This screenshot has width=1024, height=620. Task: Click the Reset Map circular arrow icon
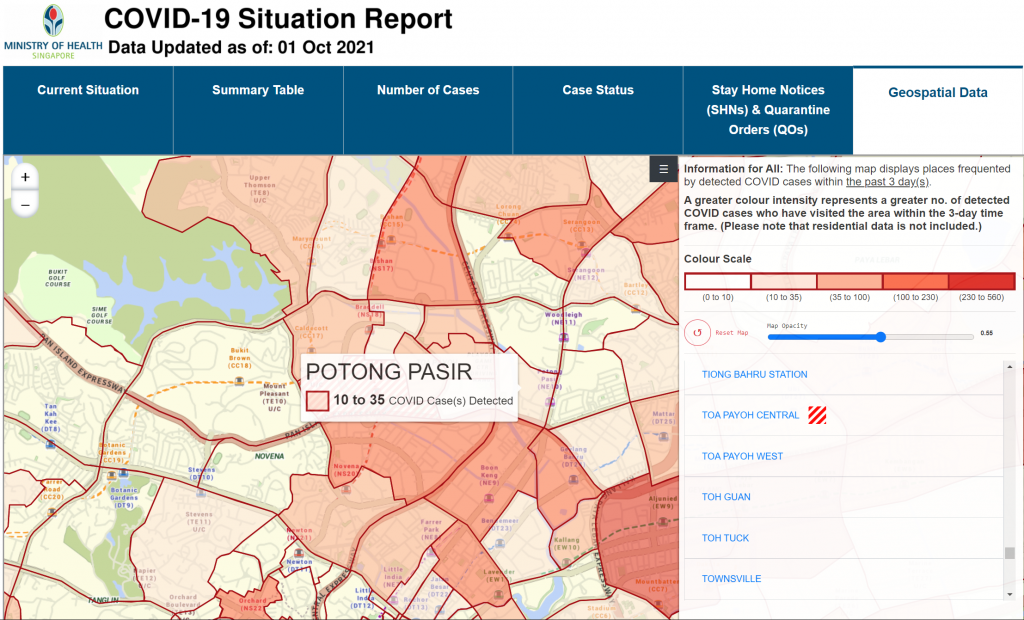[x=697, y=332]
